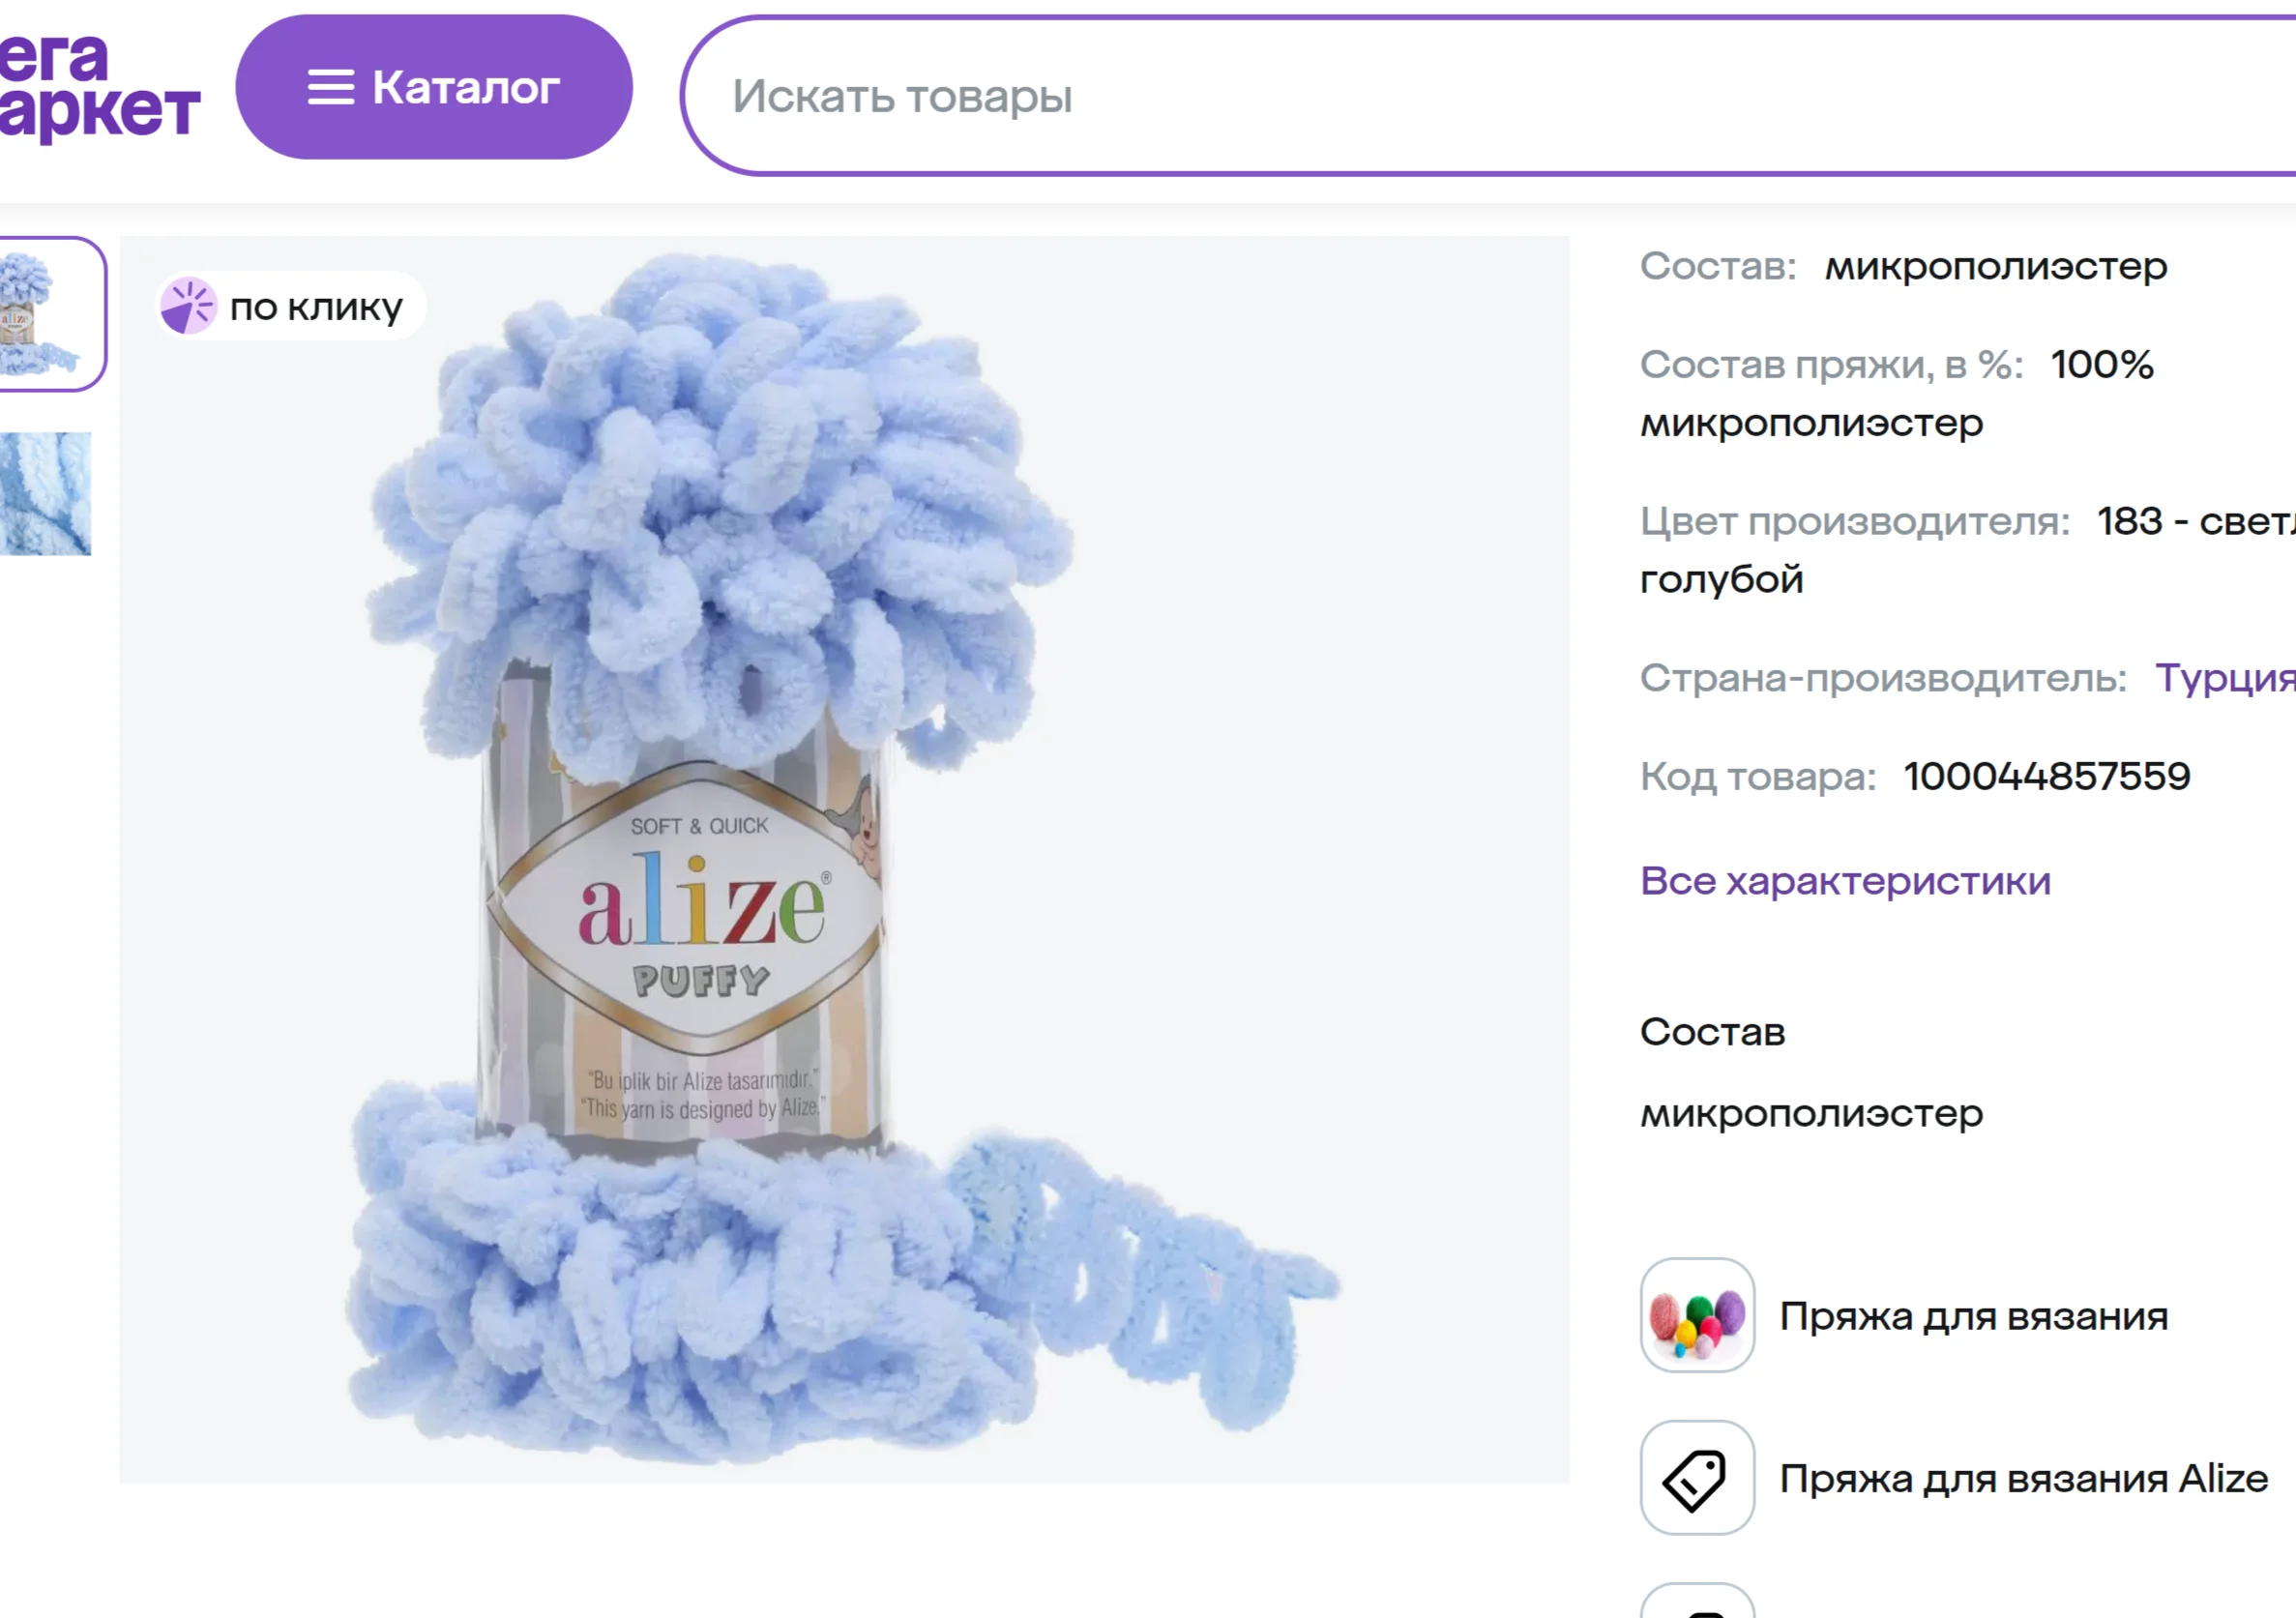Image resolution: width=2296 pixels, height=1618 pixels.
Task: Click the purple 'по клику' badge icon
Action: point(188,306)
